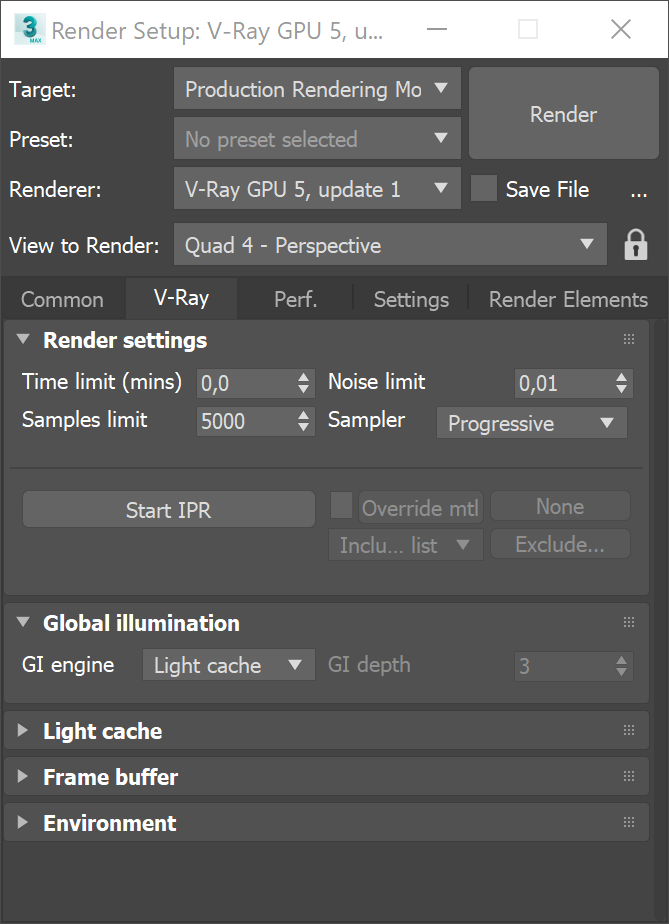Increase Time limit with its up spinner arrow
Image resolution: width=669 pixels, height=924 pixels.
(x=301, y=377)
